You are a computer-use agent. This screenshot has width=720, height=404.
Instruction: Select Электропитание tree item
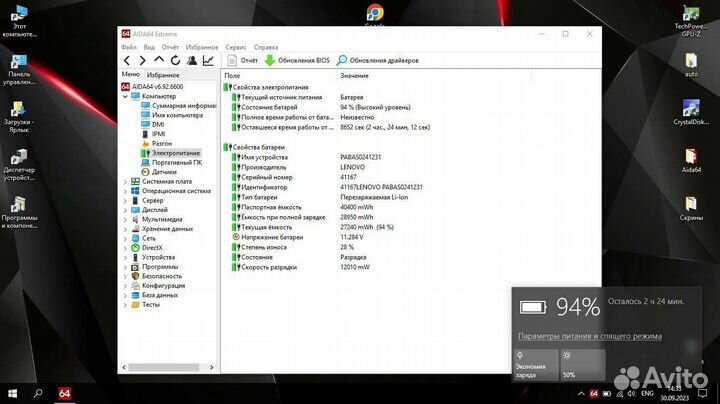[x=171, y=153]
